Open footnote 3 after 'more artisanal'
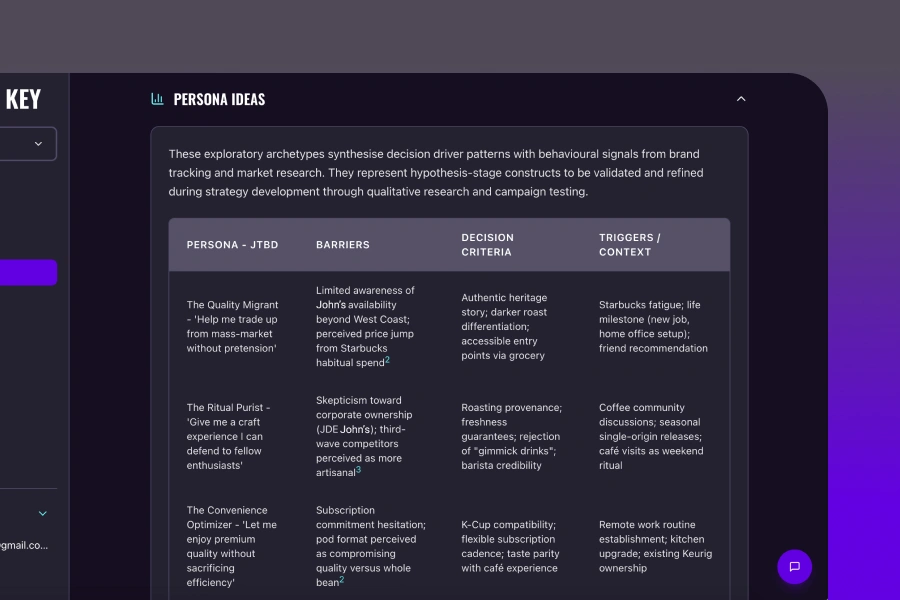The width and height of the screenshot is (900, 600). [x=358, y=470]
